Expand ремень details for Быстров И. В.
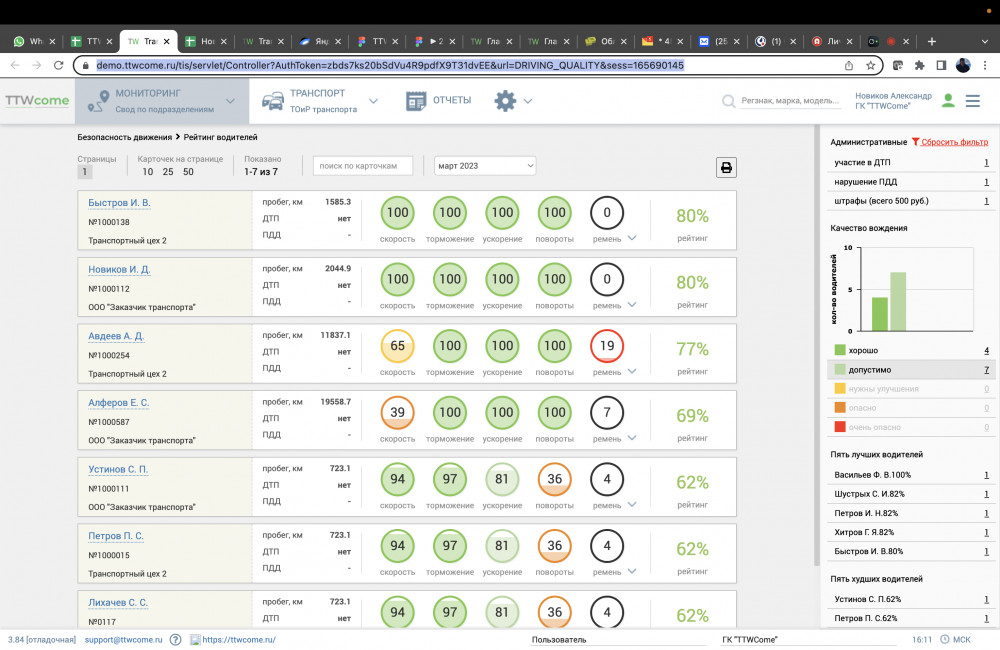The height and width of the screenshot is (650, 1000). tap(632, 238)
